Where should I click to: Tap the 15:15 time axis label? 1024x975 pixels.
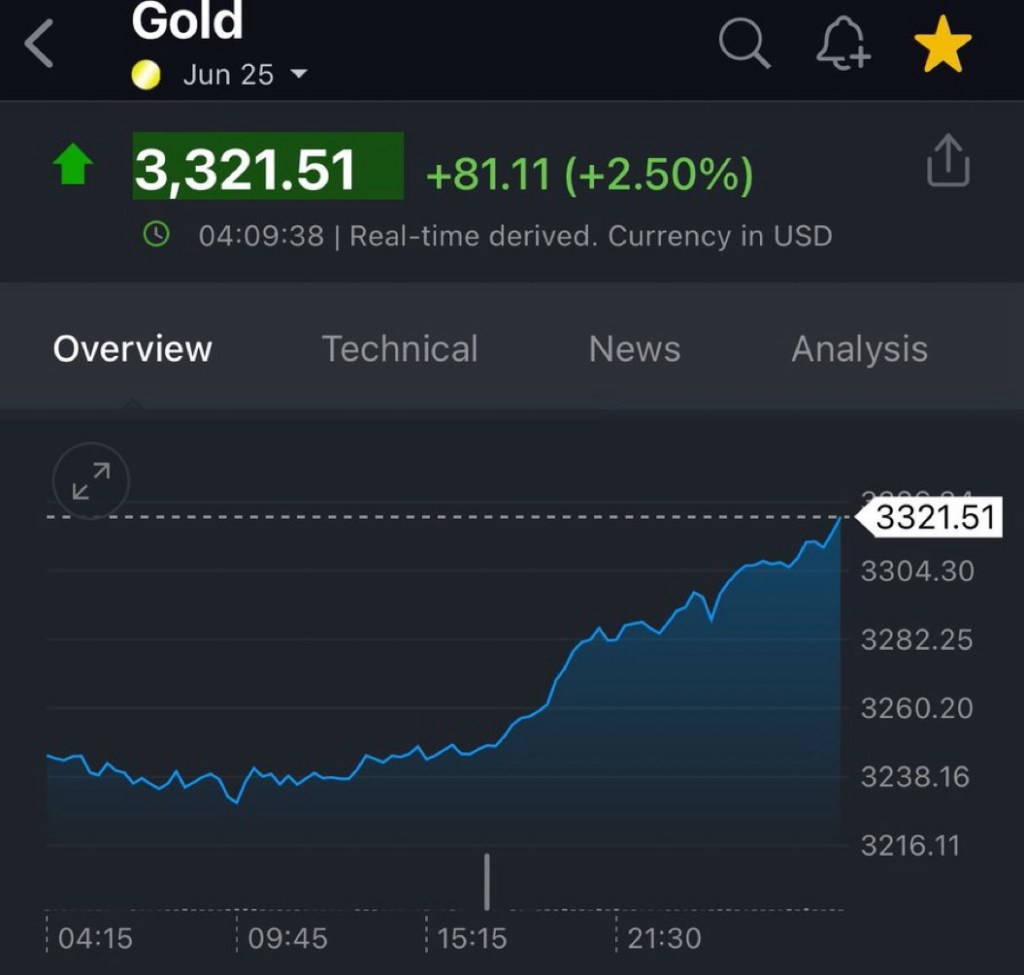click(472, 938)
